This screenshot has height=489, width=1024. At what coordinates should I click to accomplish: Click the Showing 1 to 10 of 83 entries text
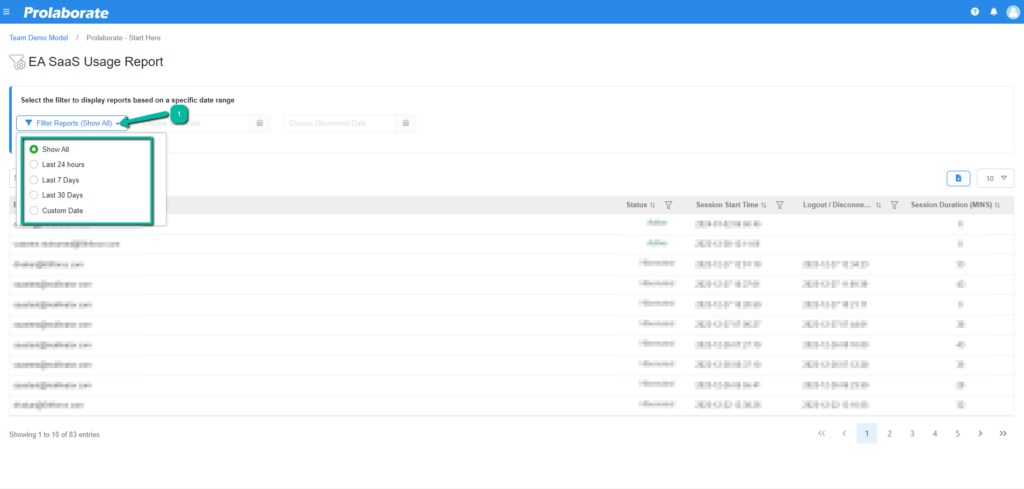click(54, 434)
